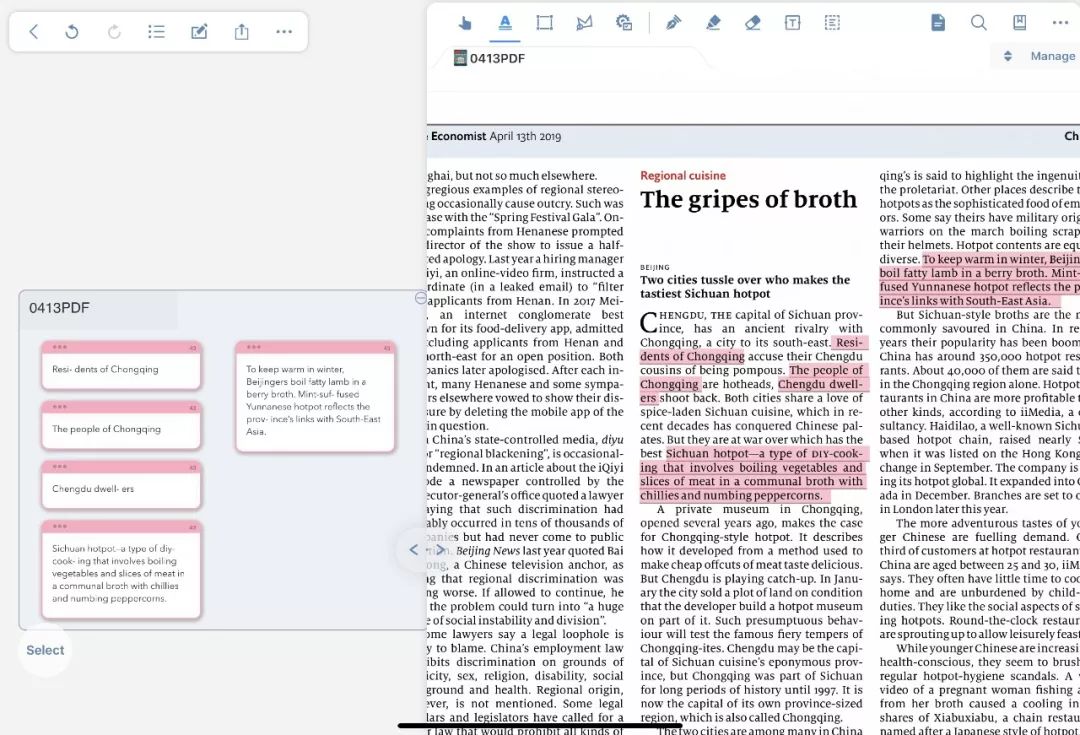Screen dimensions: 1080x735
Task: Click the 'The gripes of broth' headline
Action: click(749, 200)
